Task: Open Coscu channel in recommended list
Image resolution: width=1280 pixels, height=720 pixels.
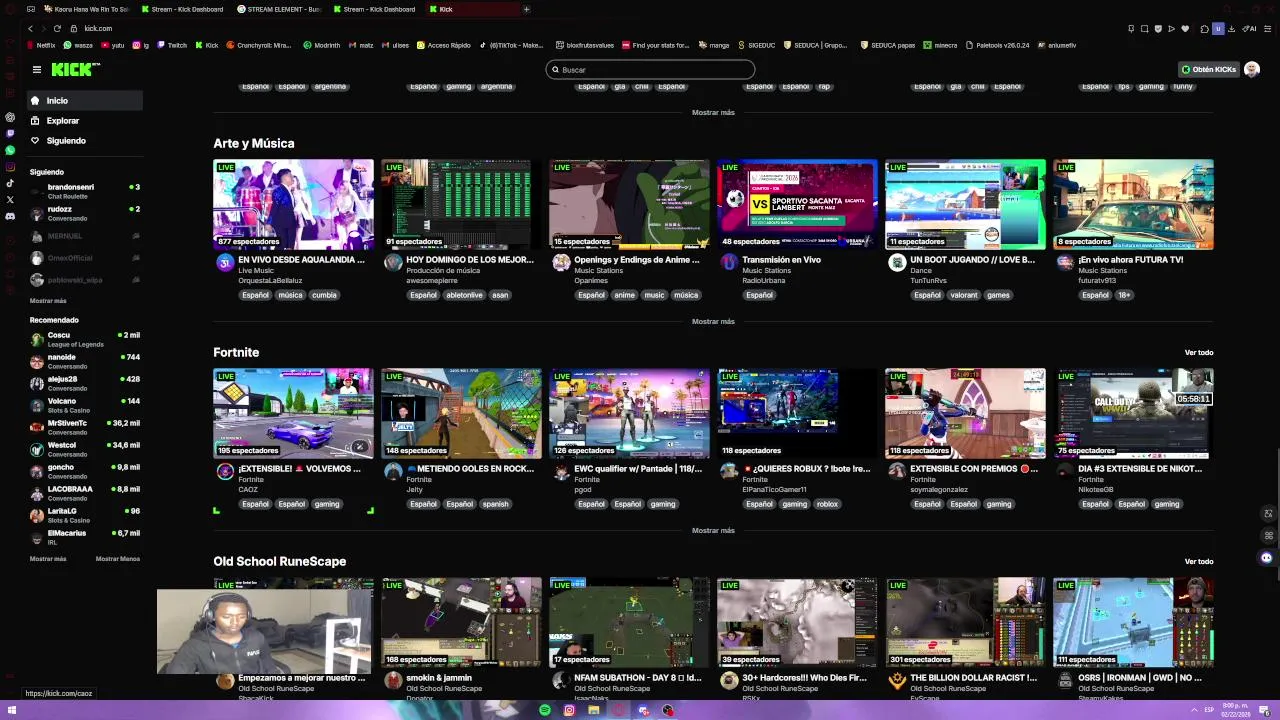Action: click(84, 339)
